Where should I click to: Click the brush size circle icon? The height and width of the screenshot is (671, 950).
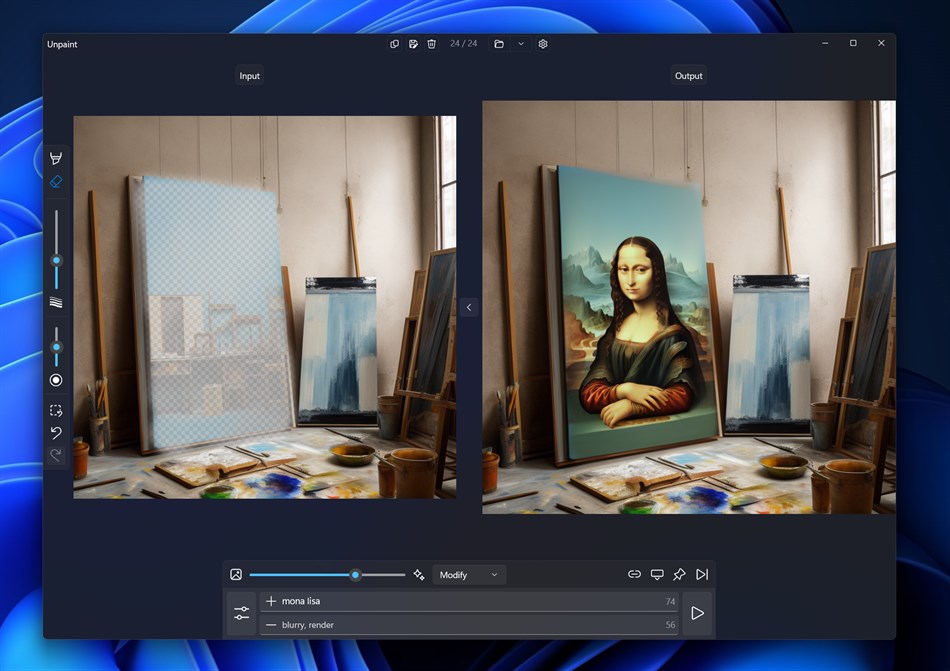pyautogui.click(x=56, y=380)
